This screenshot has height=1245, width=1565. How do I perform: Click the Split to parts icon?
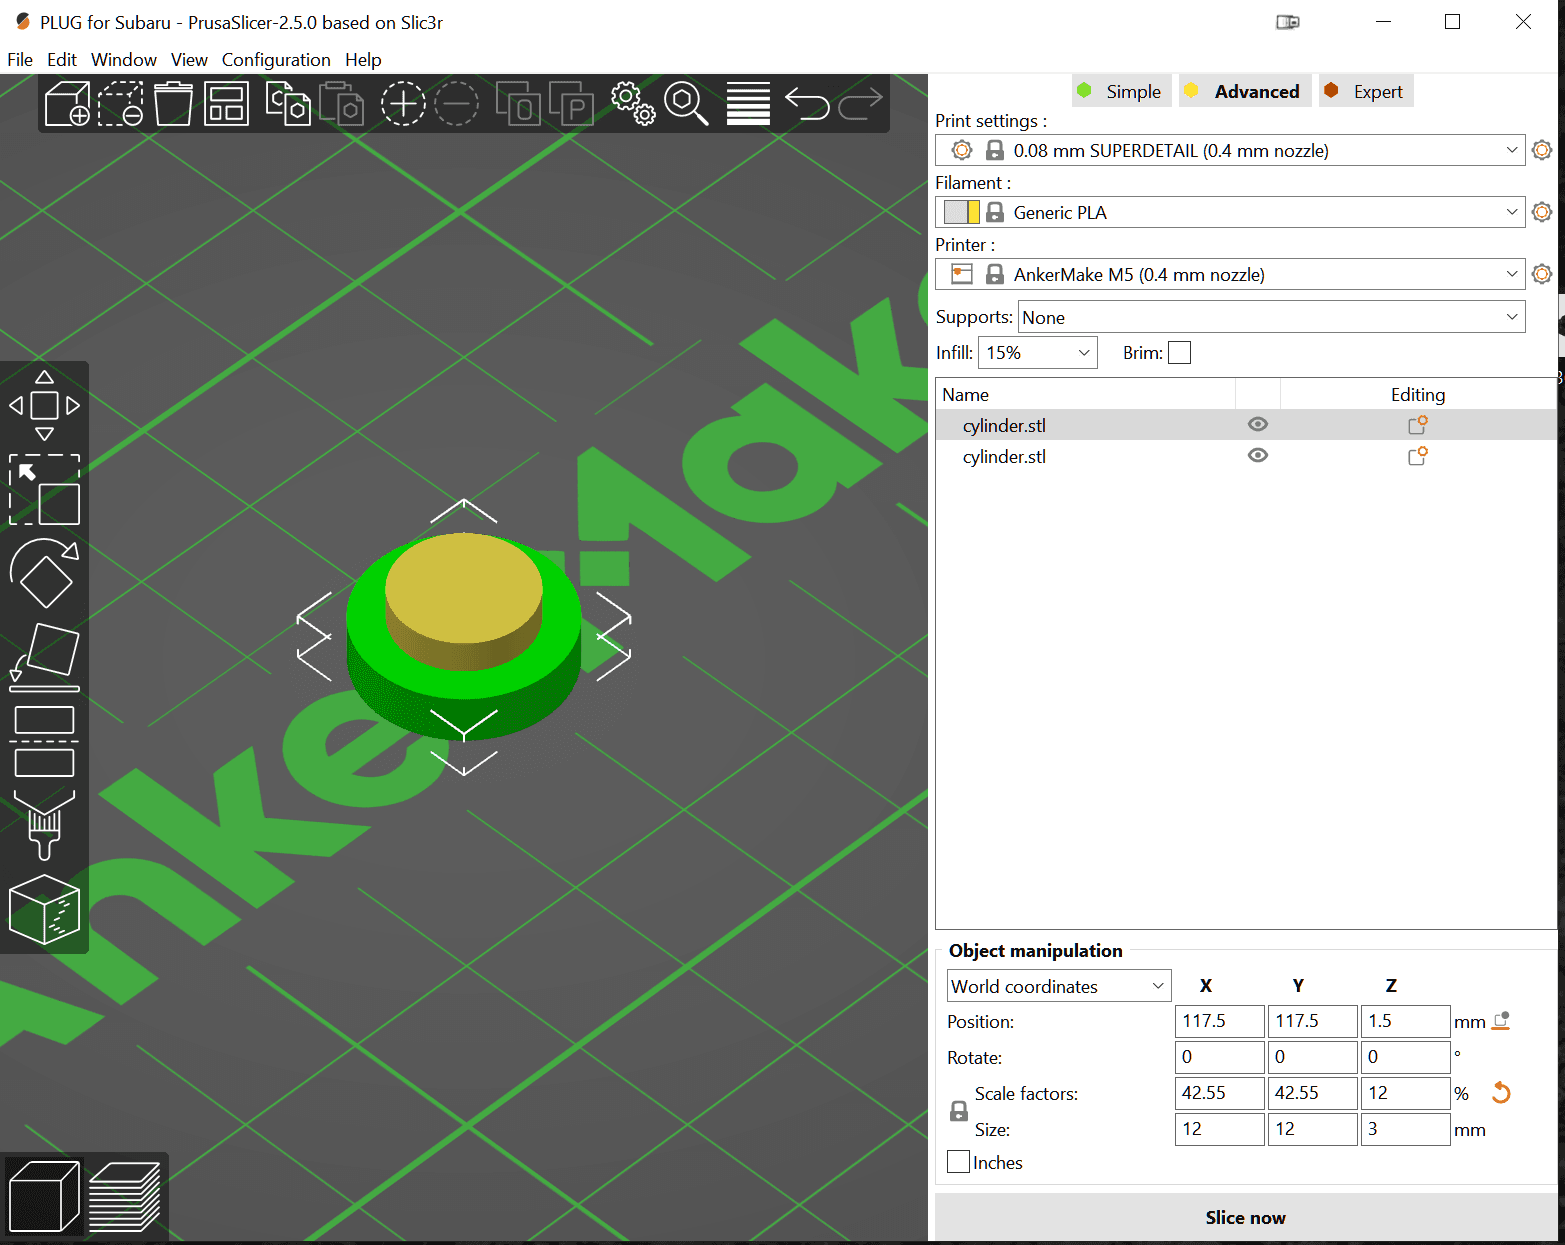(x=571, y=103)
